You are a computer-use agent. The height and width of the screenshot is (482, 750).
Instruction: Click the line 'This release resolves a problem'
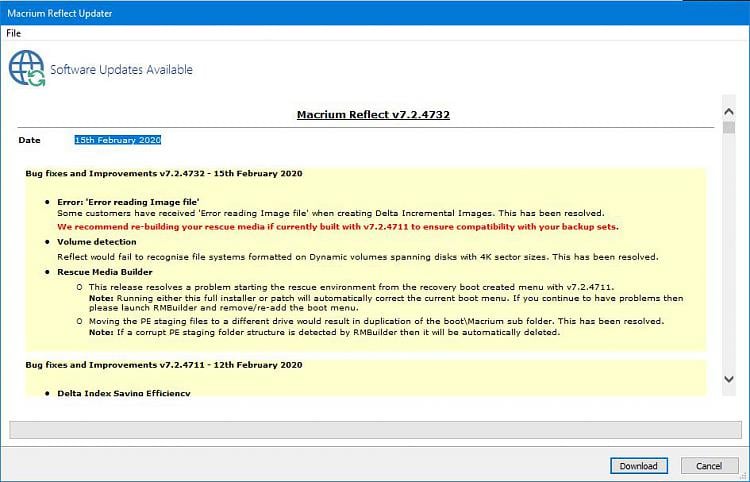[351, 287]
